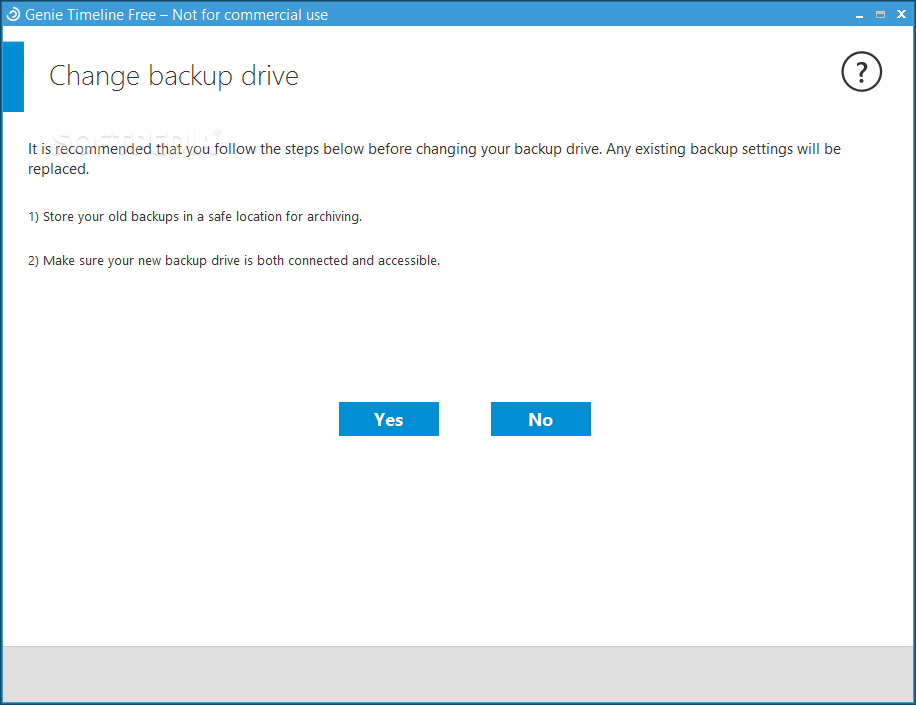Minimize the Genie Timeline window
Image resolution: width=916 pixels, height=705 pixels.
(x=859, y=15)
